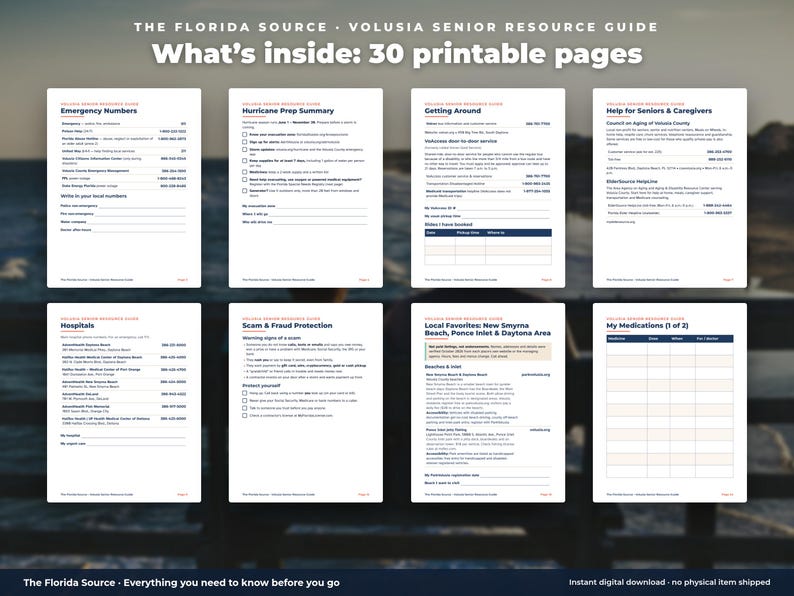Image resolution: width=794 pixels, height=596 pixels.
Task: Click the 'Rides I have booked' heading
Action: point(449,224)
